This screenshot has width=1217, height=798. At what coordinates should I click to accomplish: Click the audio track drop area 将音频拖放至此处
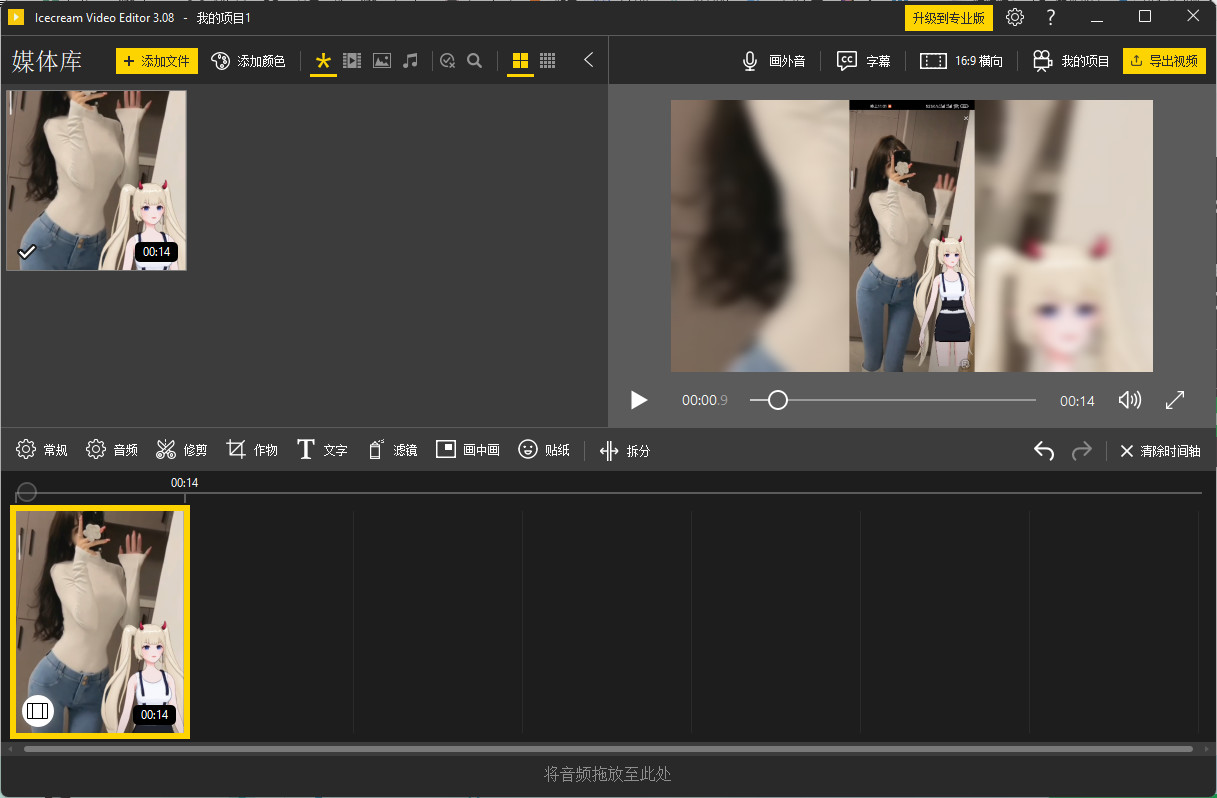click(x=608, y=774)
